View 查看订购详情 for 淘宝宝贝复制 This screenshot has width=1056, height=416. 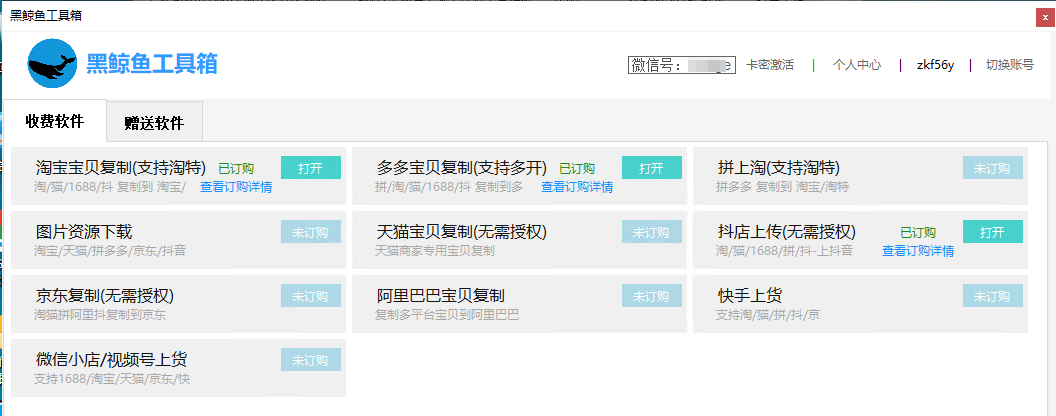pos(236,187)
